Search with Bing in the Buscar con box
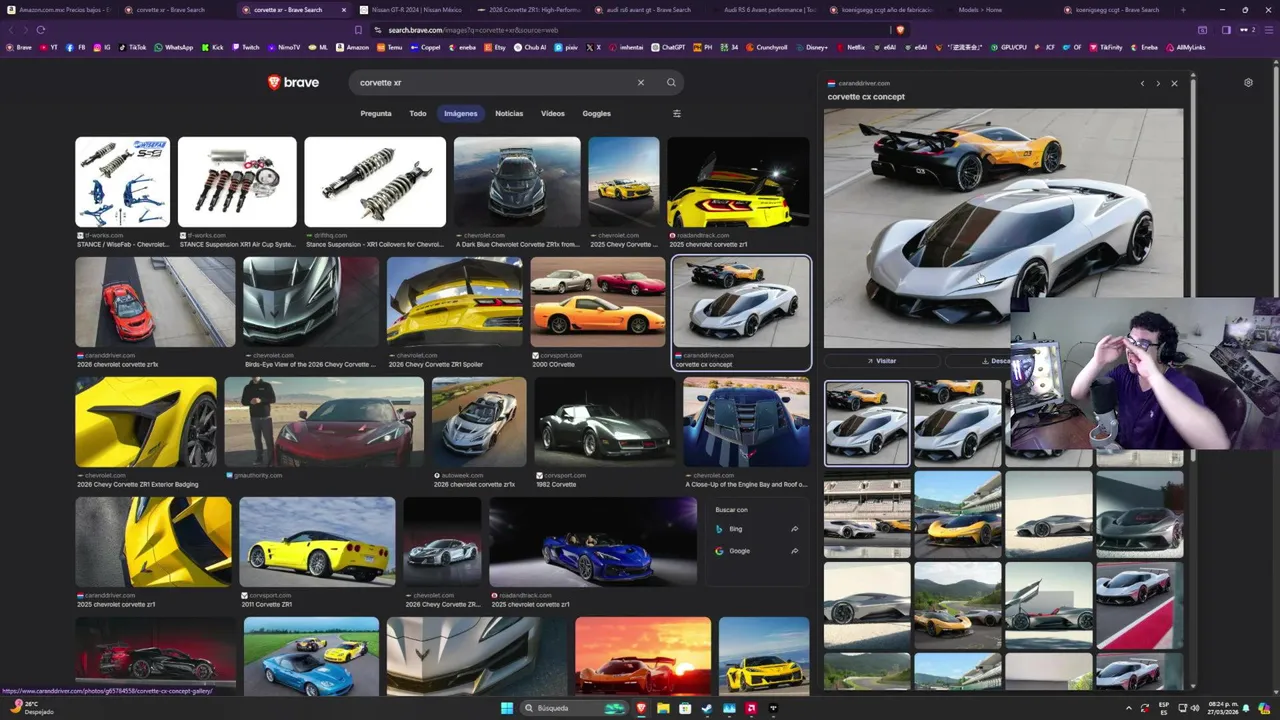Image resolution: width=1280 pixels, height=720 pixels. click(757, 529)
